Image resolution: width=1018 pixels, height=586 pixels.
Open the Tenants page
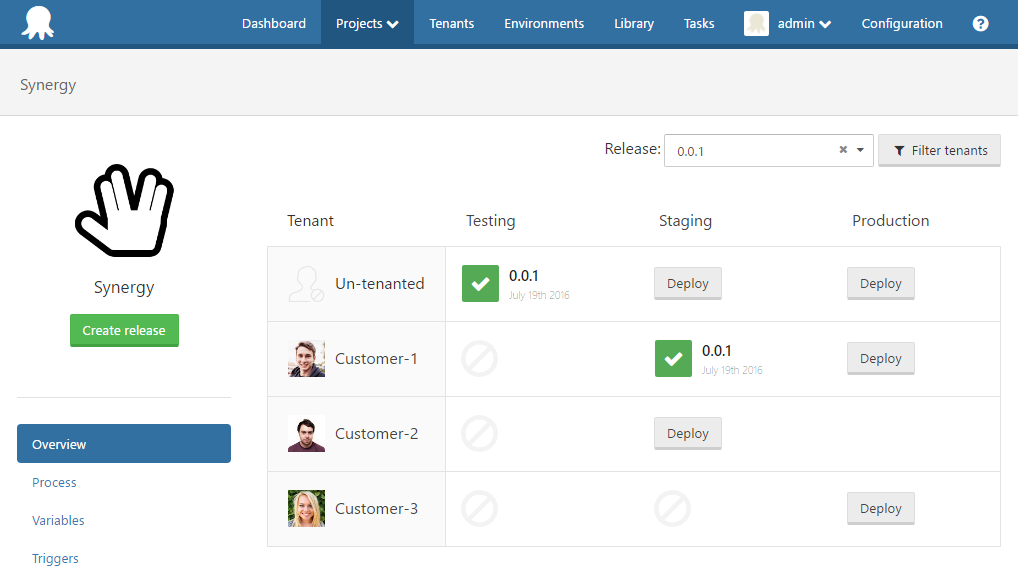[x=451, y=22]
